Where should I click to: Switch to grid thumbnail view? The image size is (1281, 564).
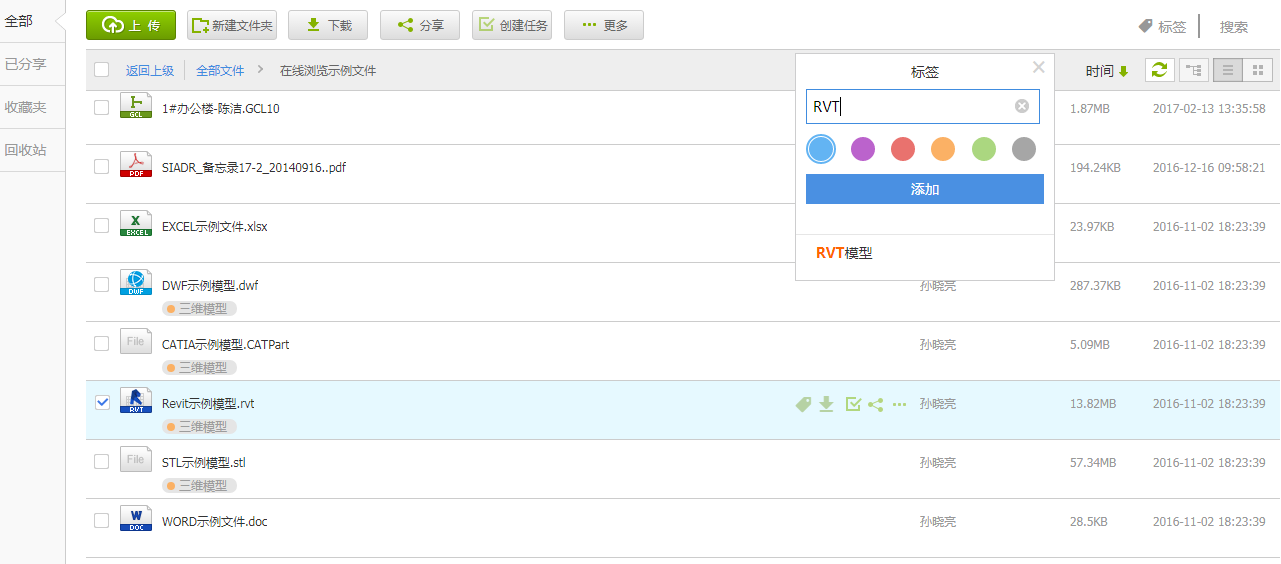click(1257, 70)
